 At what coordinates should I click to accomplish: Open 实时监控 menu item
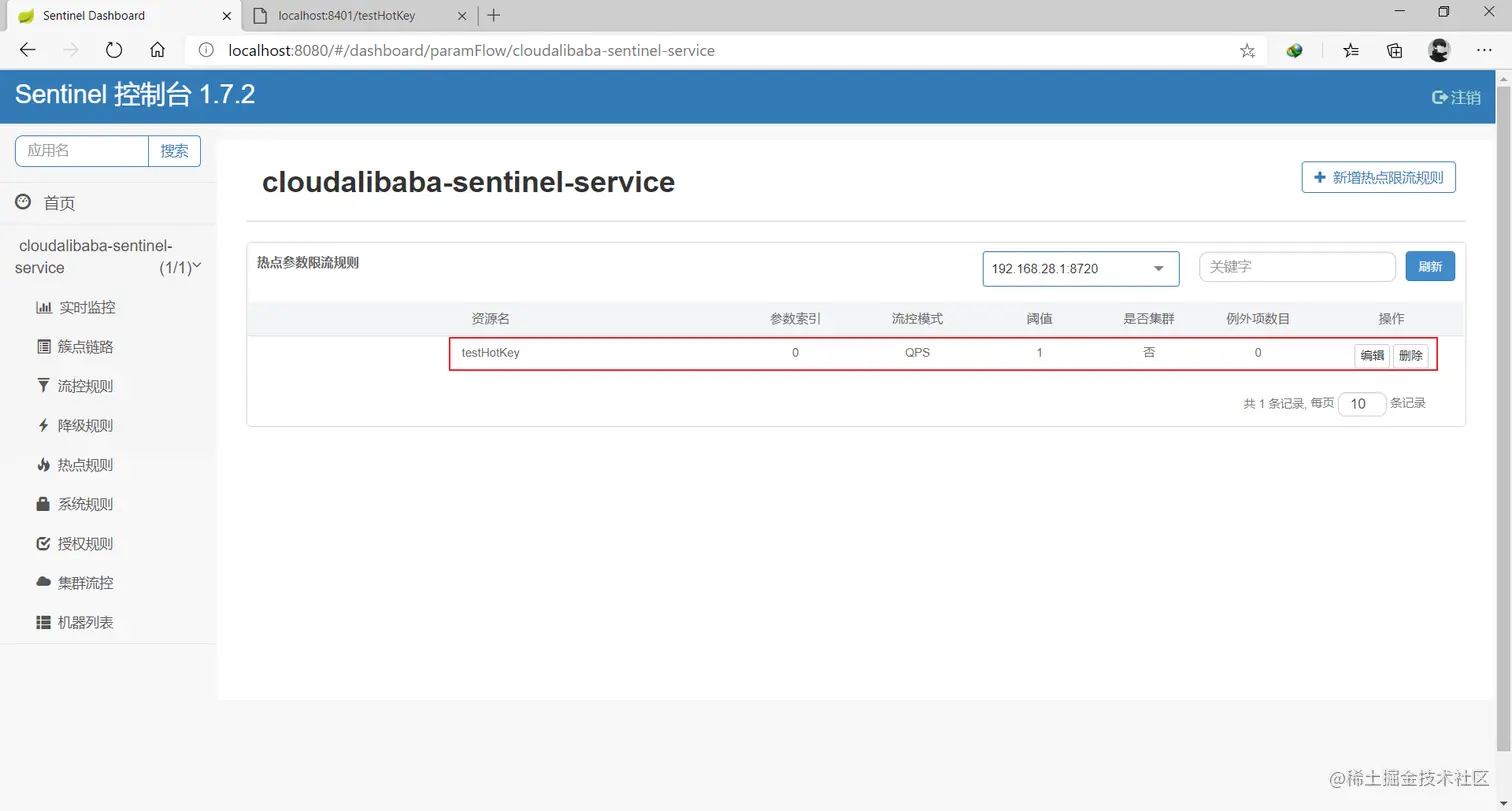pos(76,307)
